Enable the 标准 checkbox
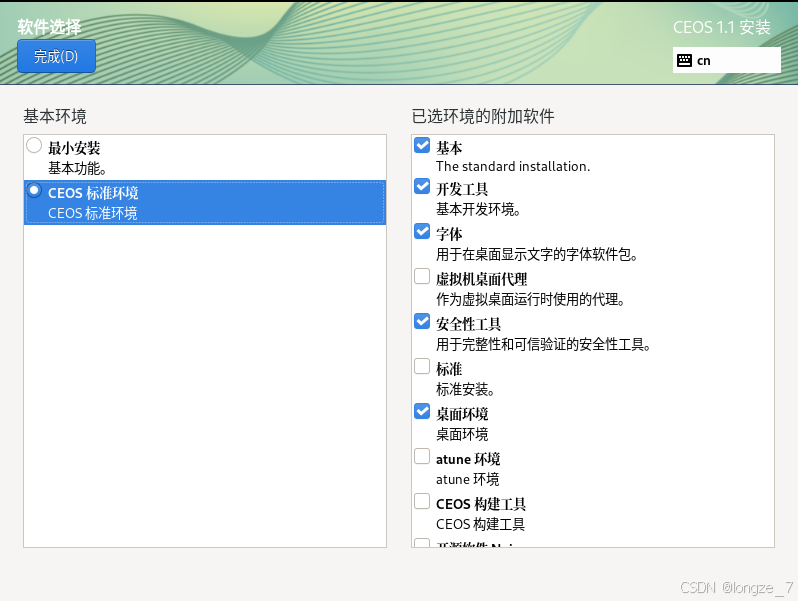 (x=422, y=366)
